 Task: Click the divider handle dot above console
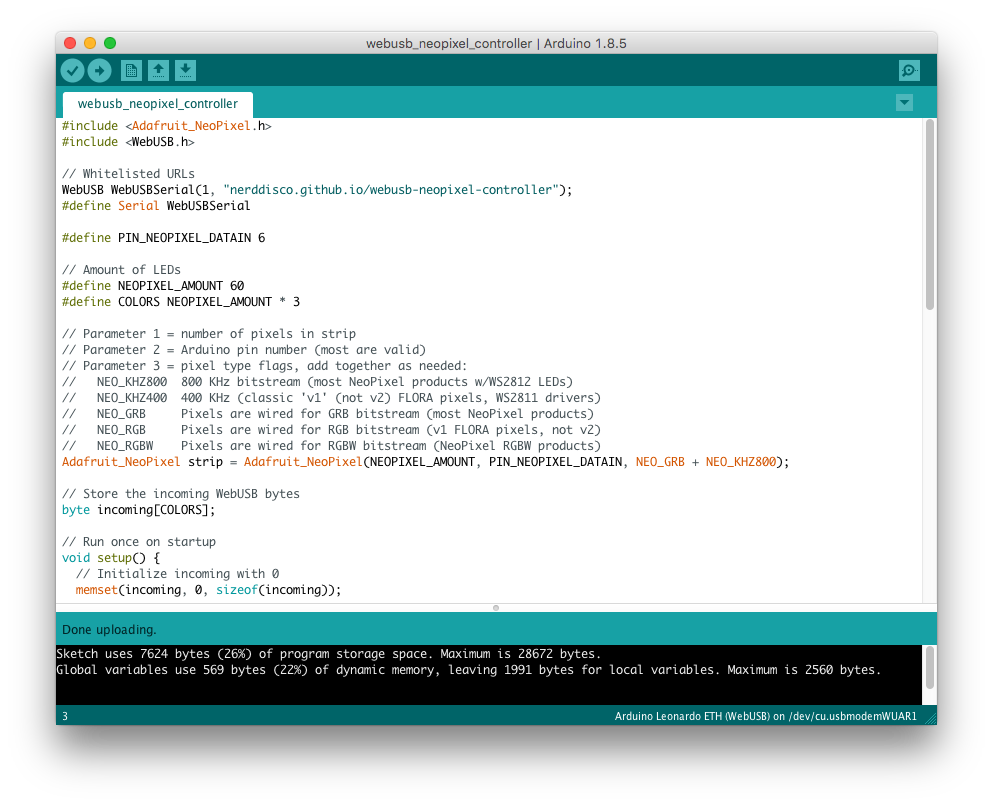[x=496, y=608]
